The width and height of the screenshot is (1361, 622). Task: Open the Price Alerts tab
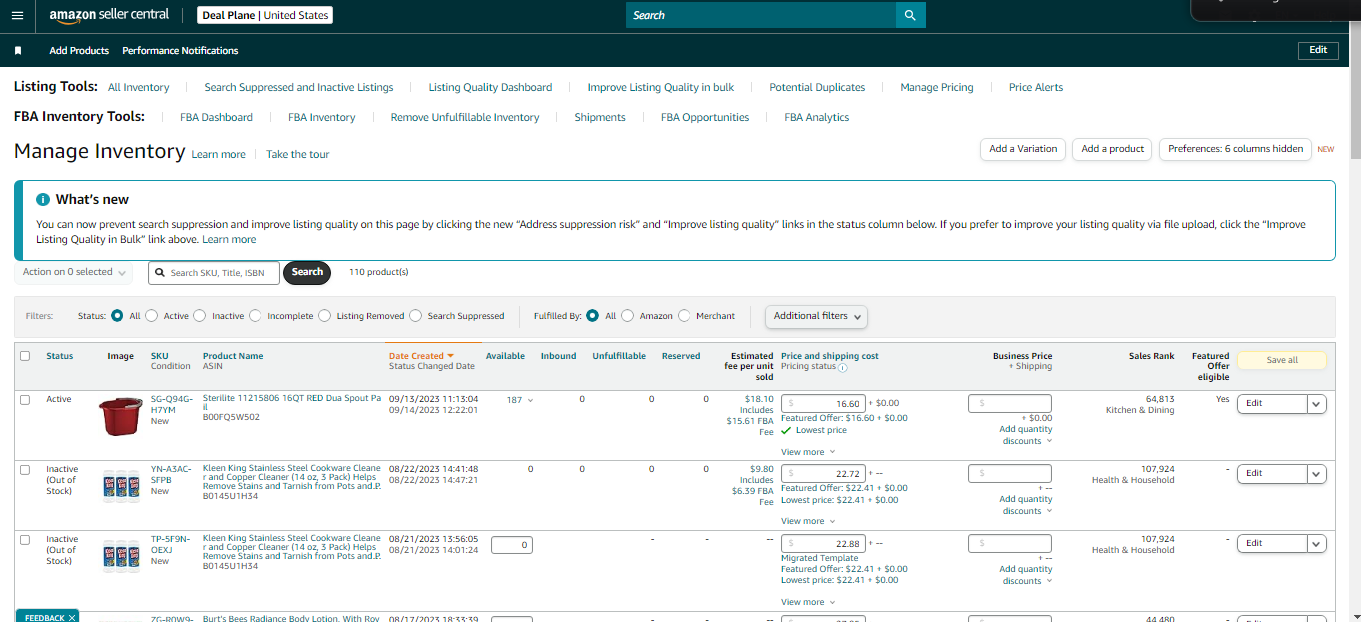(1036, 87)
